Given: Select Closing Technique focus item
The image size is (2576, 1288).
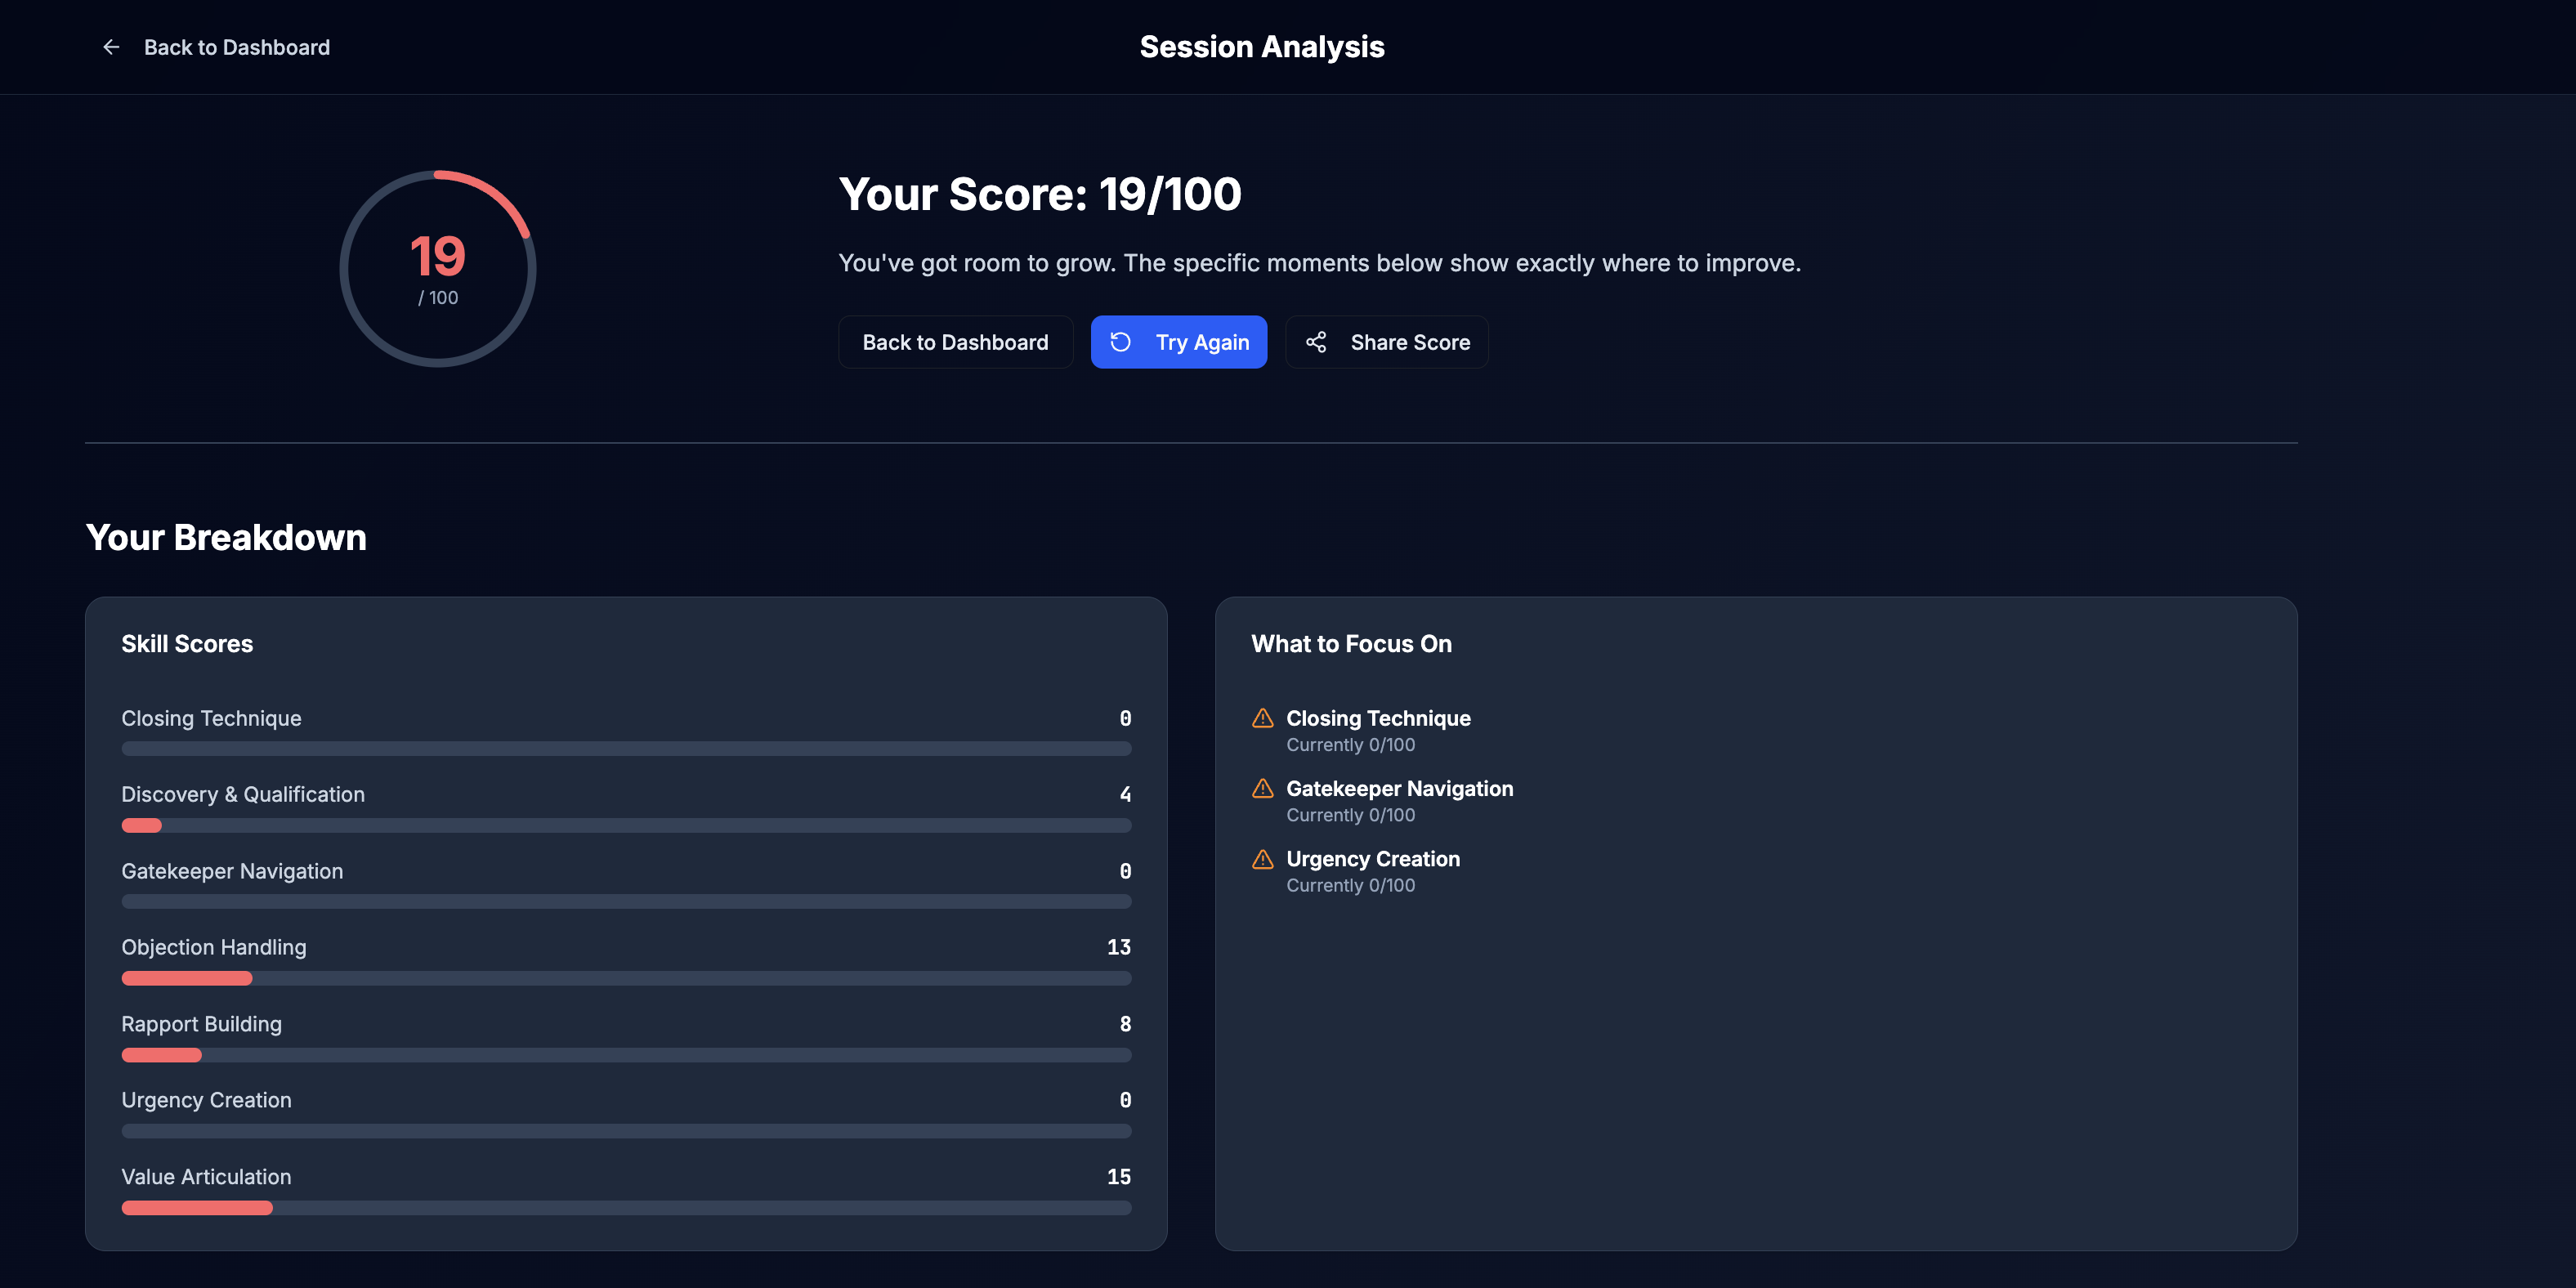Looking at the screenshot, I should [1377, 730].
